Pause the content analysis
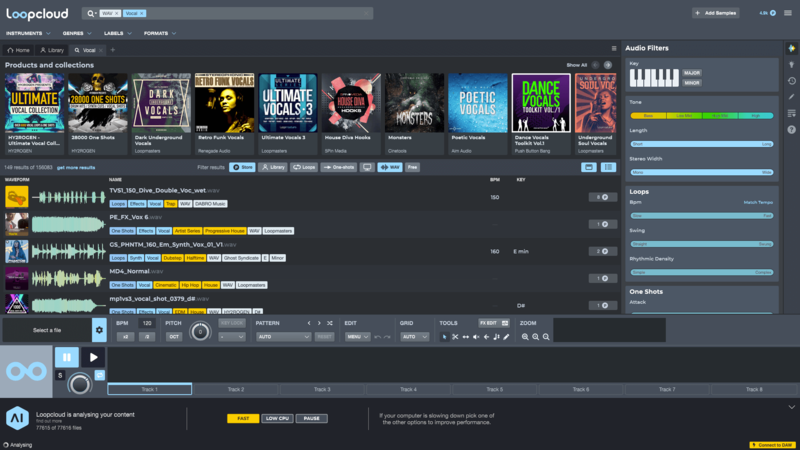Image resolution: width=800 pixels, height=450 pixels. point(312,418)
